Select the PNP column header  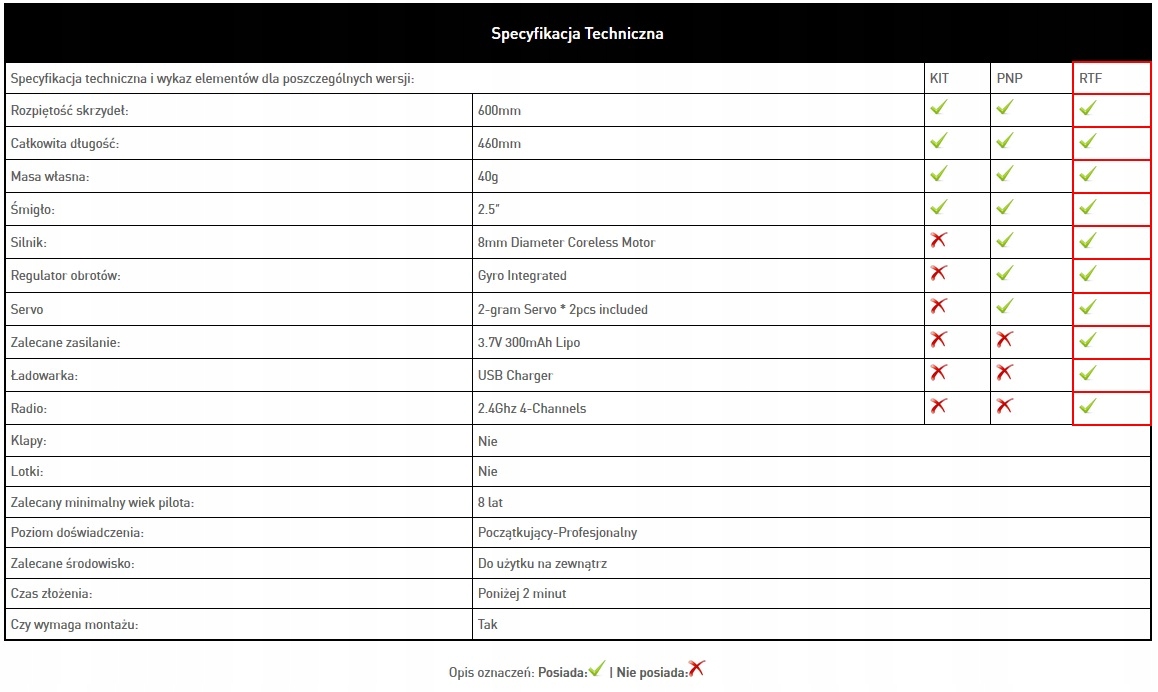[x=1009, y=79]
